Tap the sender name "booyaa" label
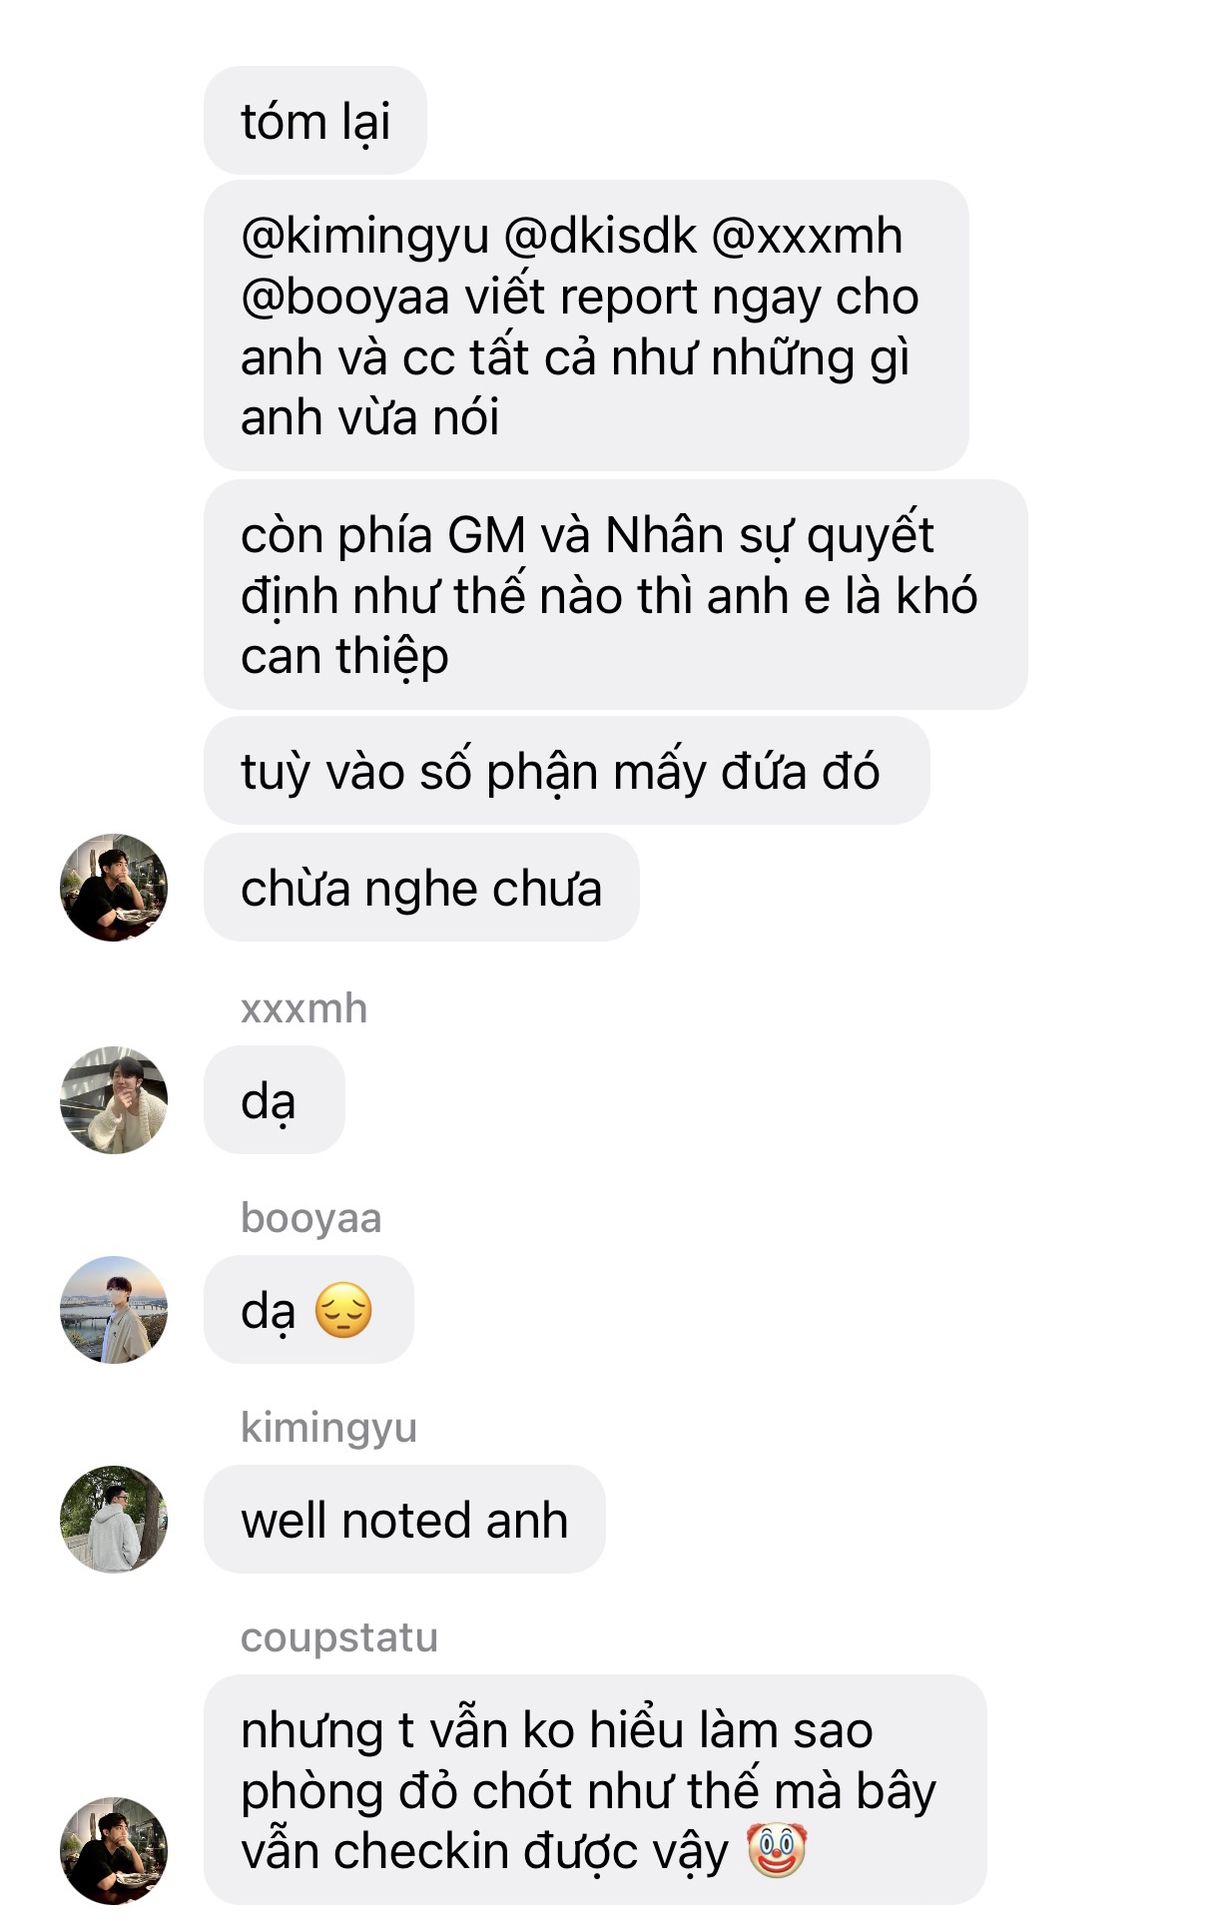The image size is (1210, 1920). [311, 1218]
